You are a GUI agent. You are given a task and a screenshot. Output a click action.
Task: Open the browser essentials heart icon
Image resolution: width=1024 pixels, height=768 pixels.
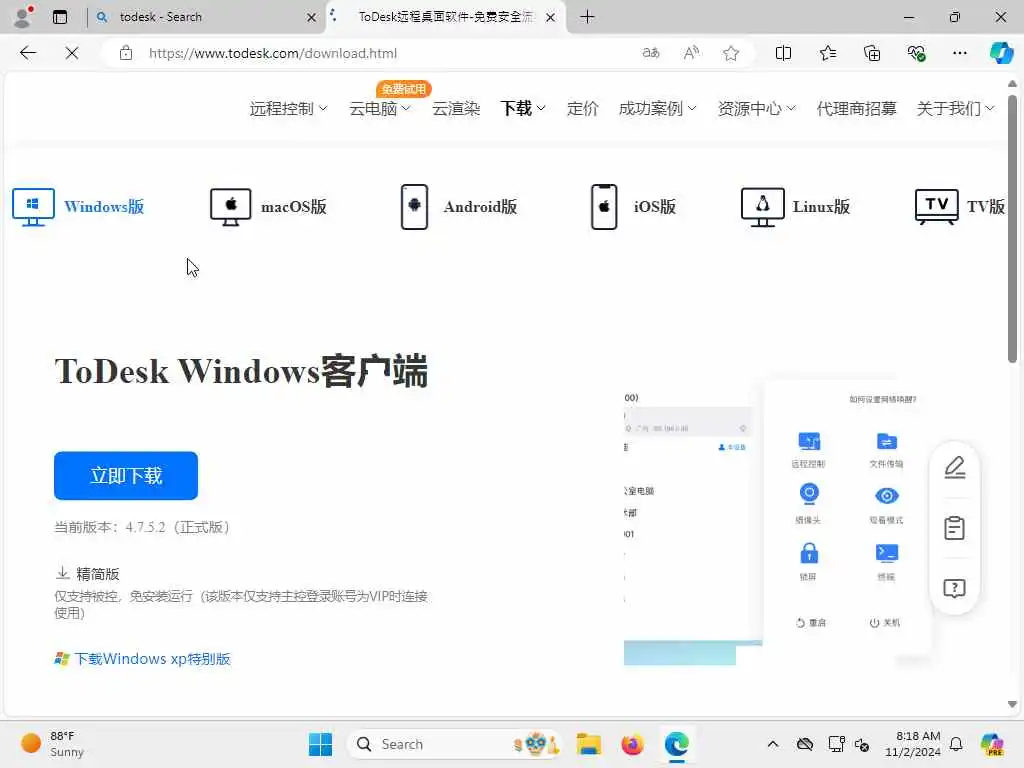pos(916,53)
